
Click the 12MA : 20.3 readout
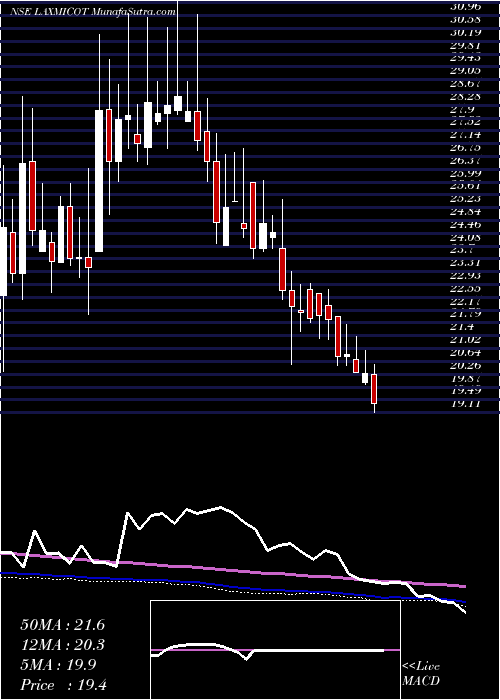(x=62, y=645)
